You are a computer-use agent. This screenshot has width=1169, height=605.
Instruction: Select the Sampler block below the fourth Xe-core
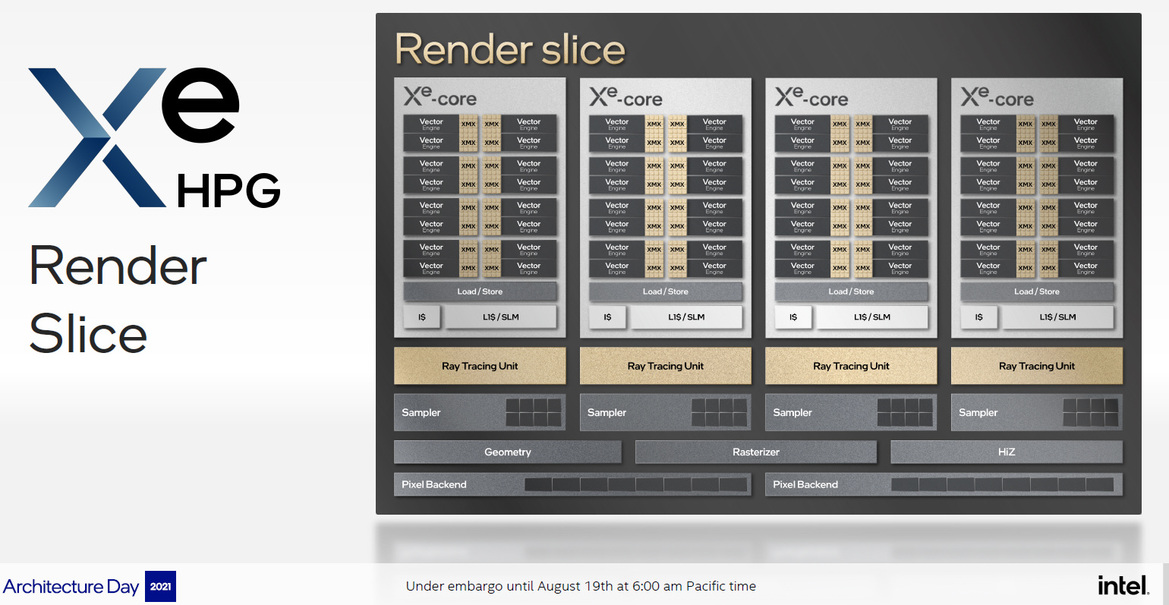point(1037,413)
